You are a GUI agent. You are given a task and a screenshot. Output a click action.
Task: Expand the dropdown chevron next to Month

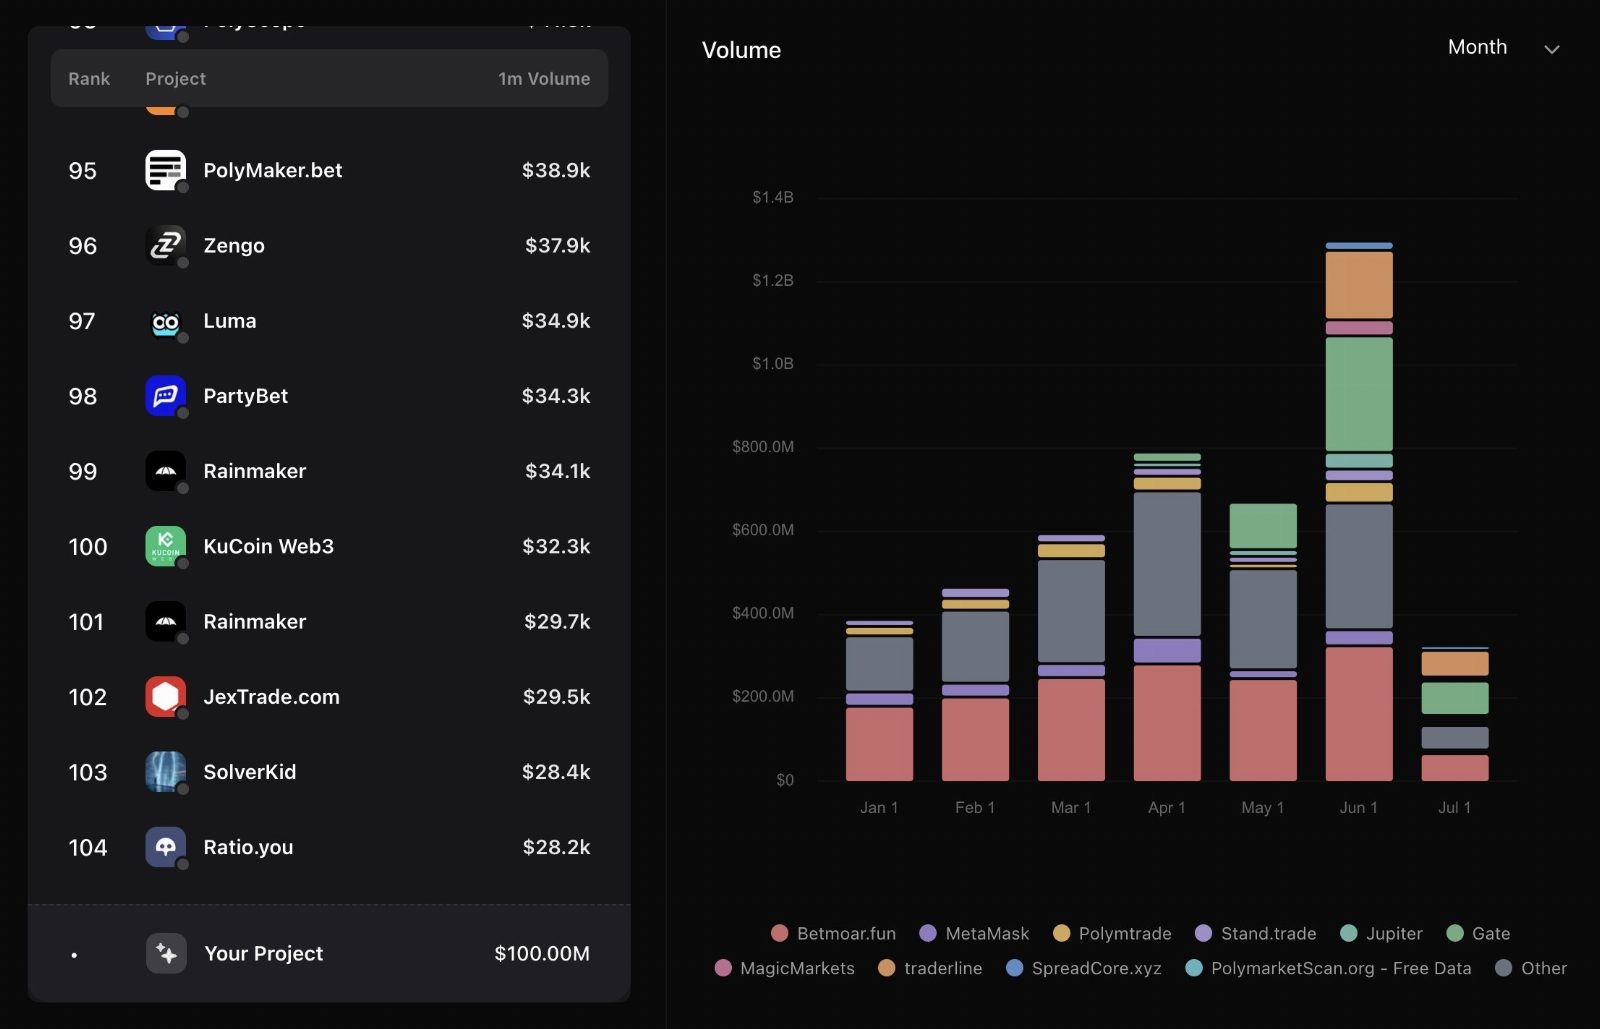click(x=1552, y=49)
